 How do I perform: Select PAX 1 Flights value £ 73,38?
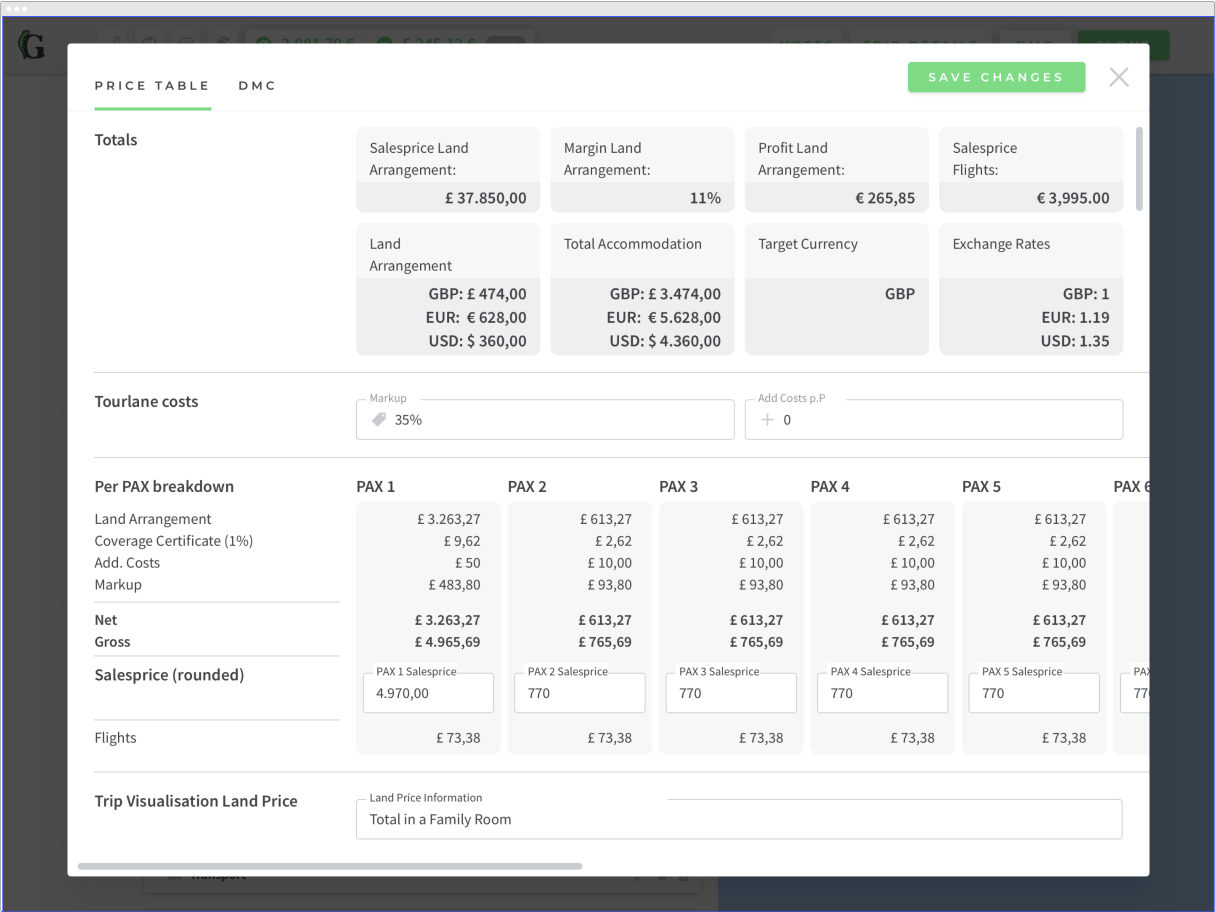click(458, 738)
